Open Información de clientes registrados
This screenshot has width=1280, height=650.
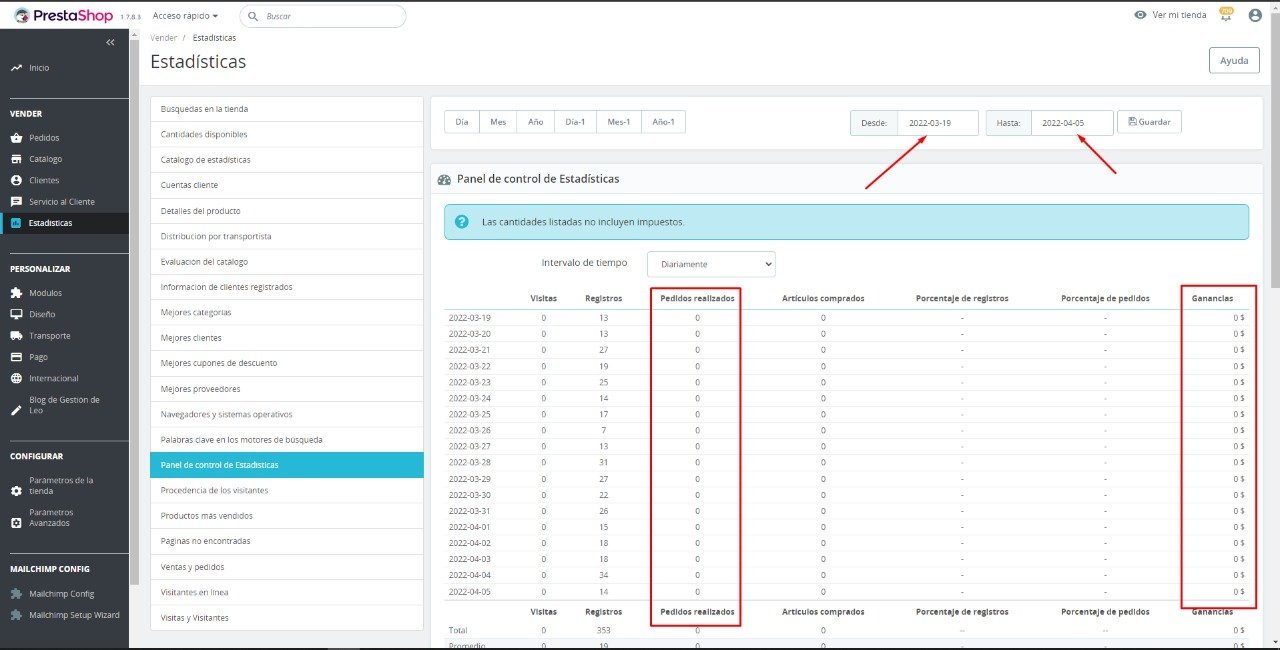coord(287,287)
